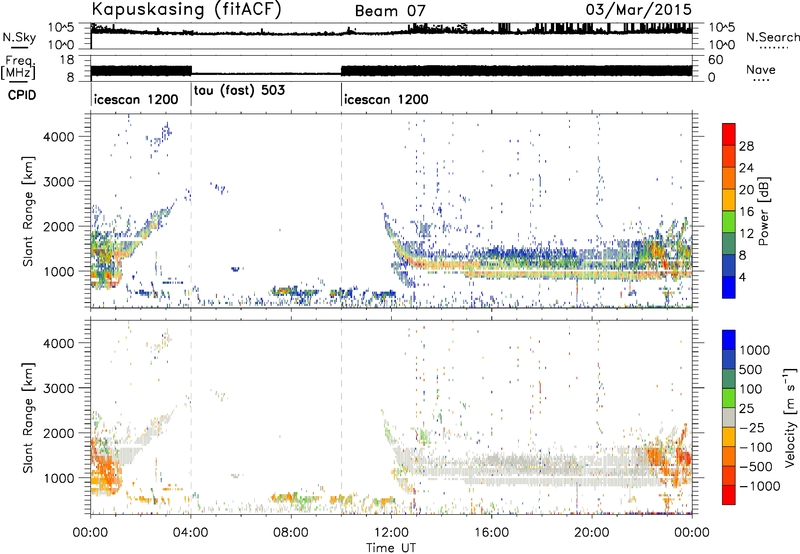Click the '60' tick on Nave axis
This screenshot has width=800, height=554.
click(715, 60)
